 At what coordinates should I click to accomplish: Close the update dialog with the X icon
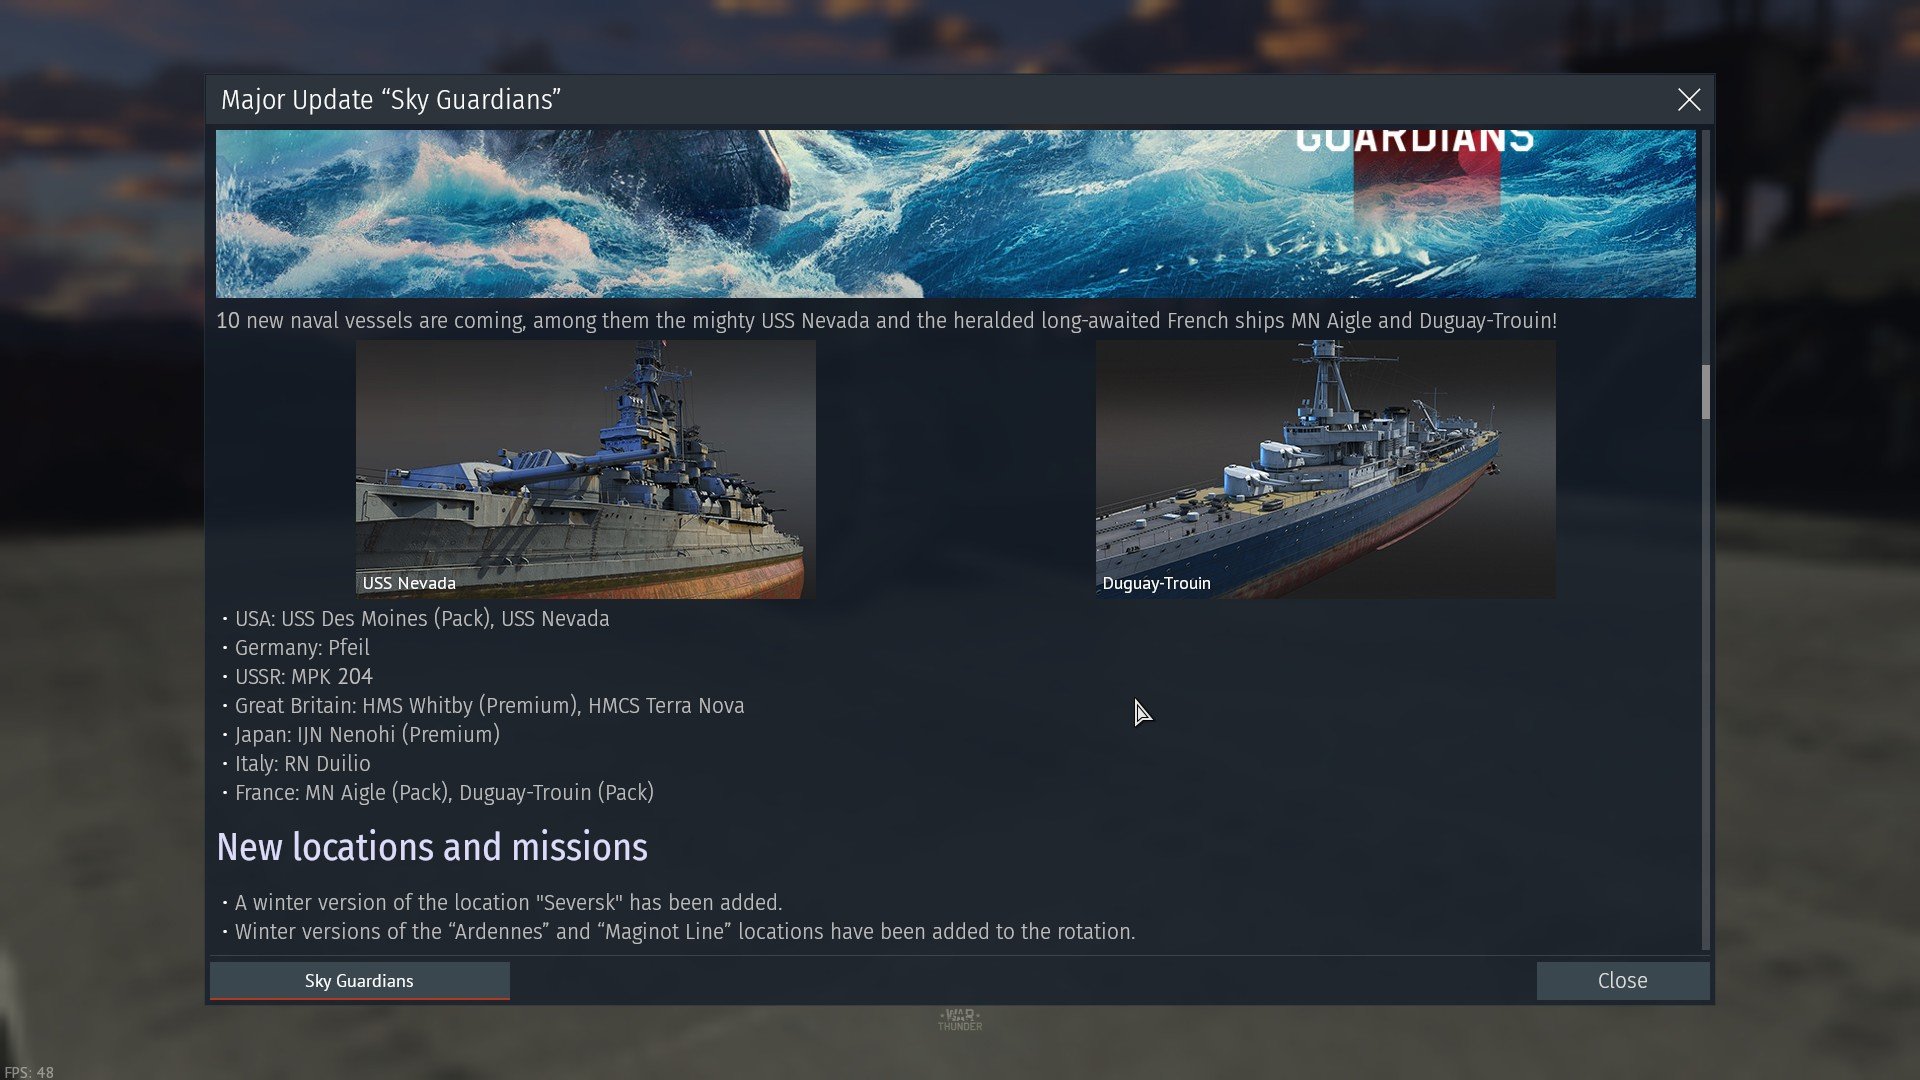[1689, 100]
